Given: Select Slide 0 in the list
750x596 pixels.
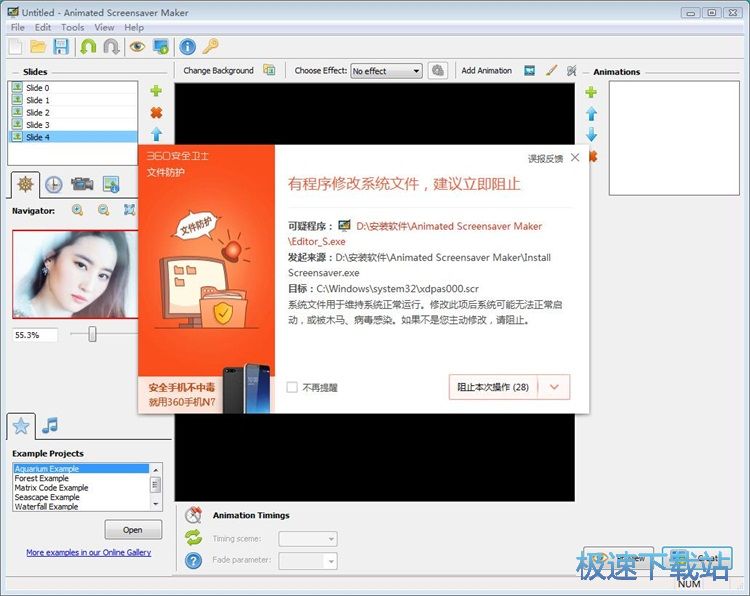Looking at the screenshot, I should 73,88.
